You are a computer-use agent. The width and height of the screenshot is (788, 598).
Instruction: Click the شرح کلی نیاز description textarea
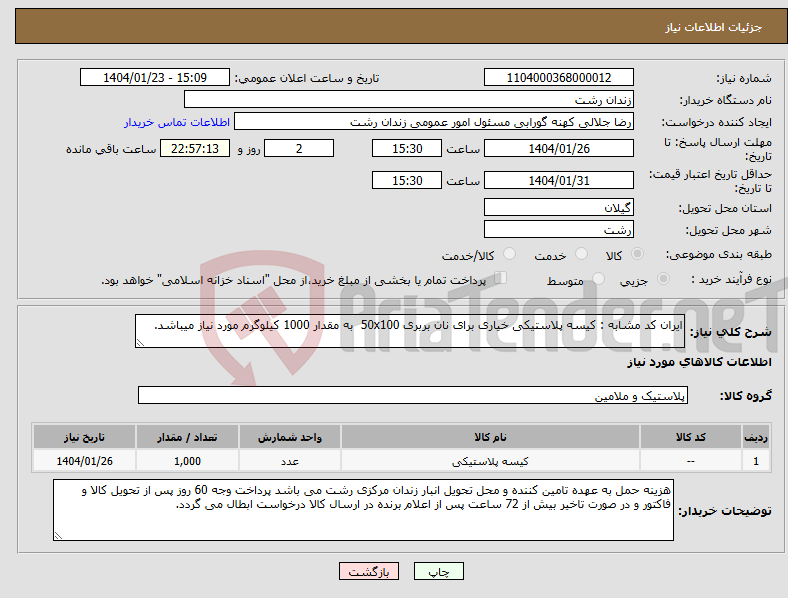[410, 331]
